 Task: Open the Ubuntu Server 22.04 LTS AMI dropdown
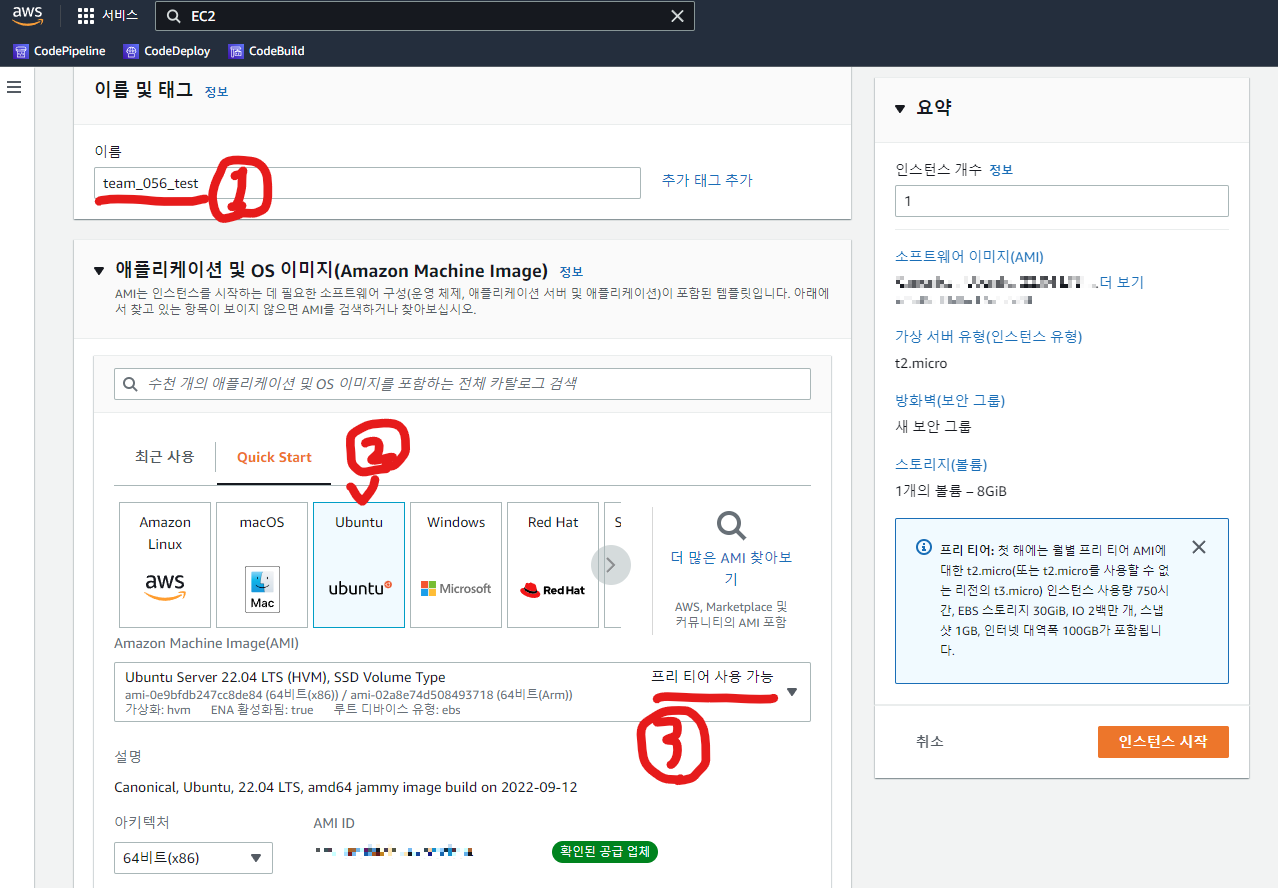pyautogui.click(x=463, y=692)
